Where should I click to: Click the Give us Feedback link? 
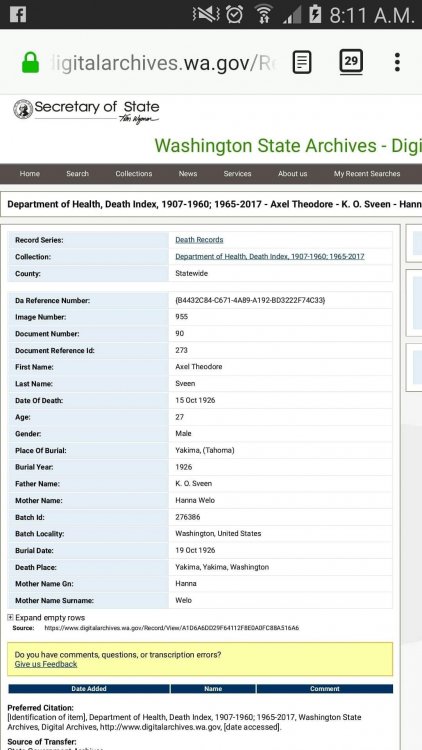tap(46, 664)
